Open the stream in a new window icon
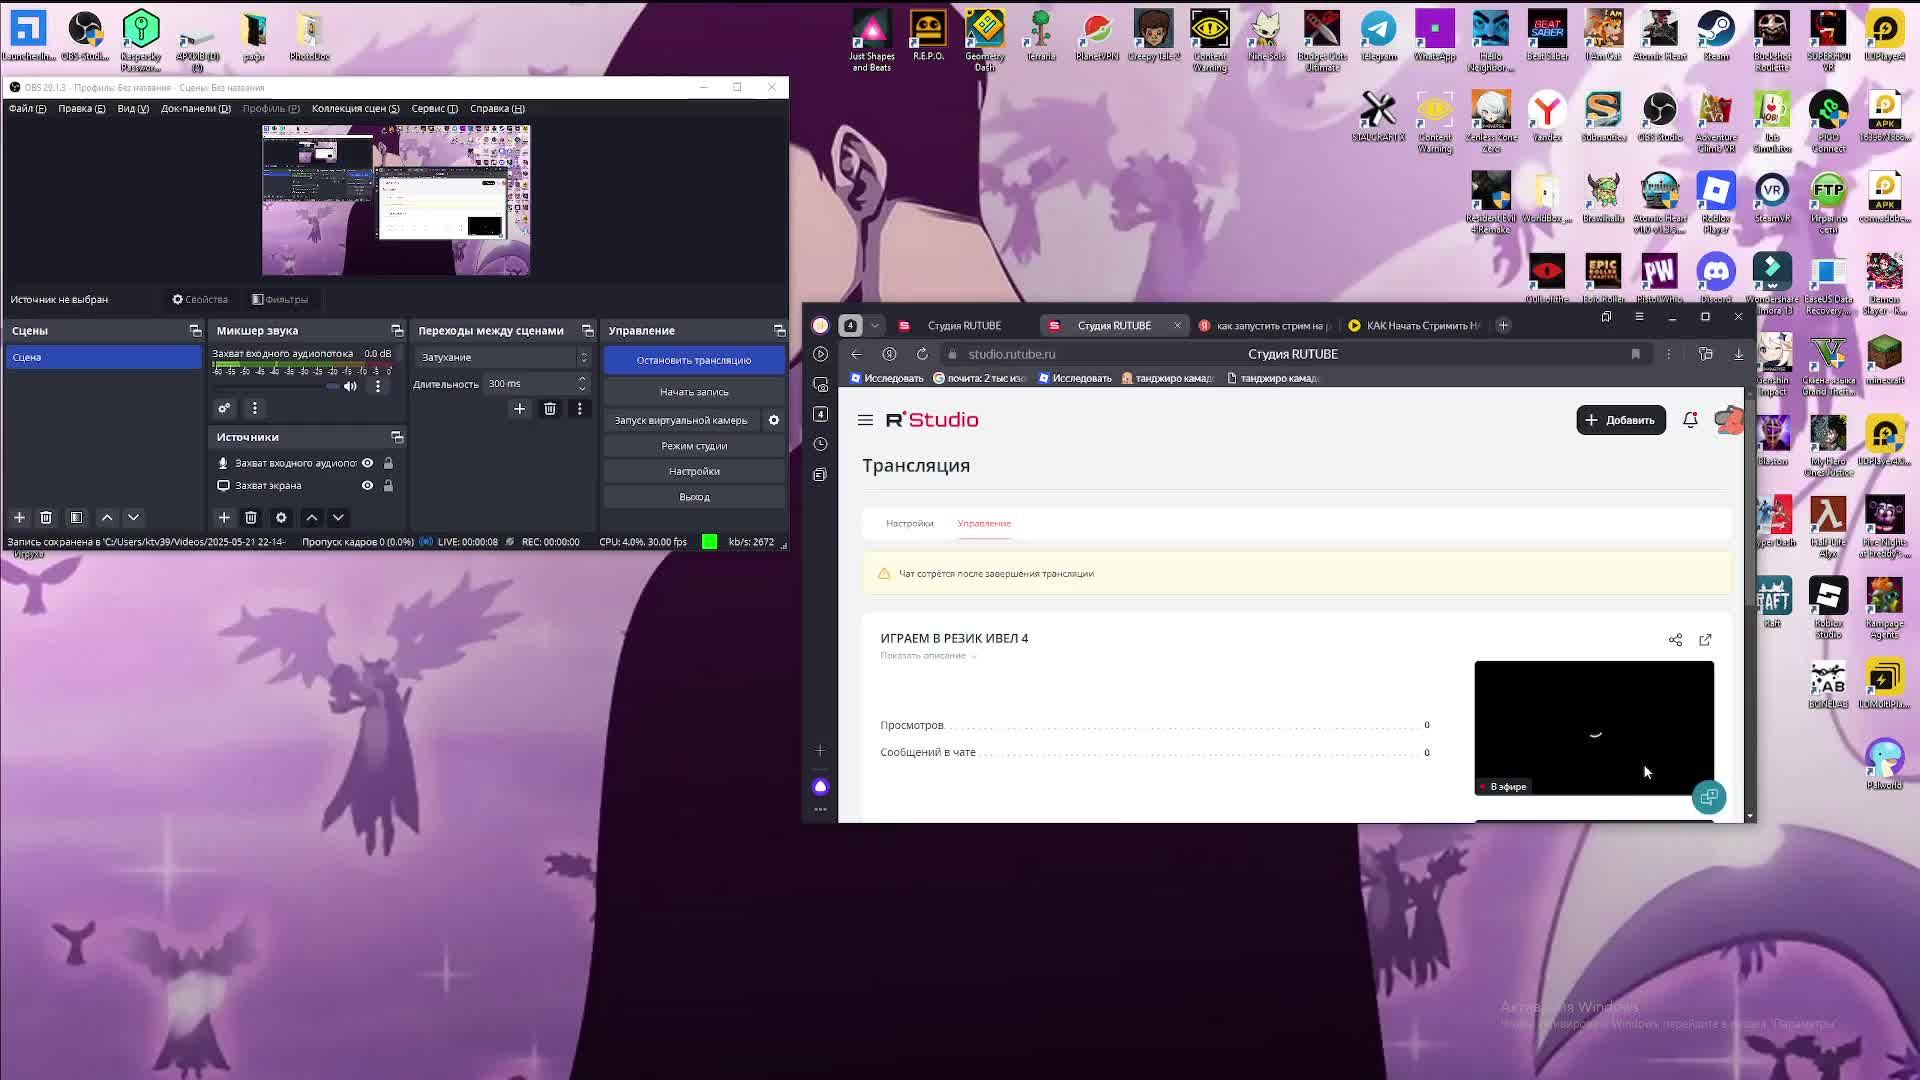 coord(1705,640)
